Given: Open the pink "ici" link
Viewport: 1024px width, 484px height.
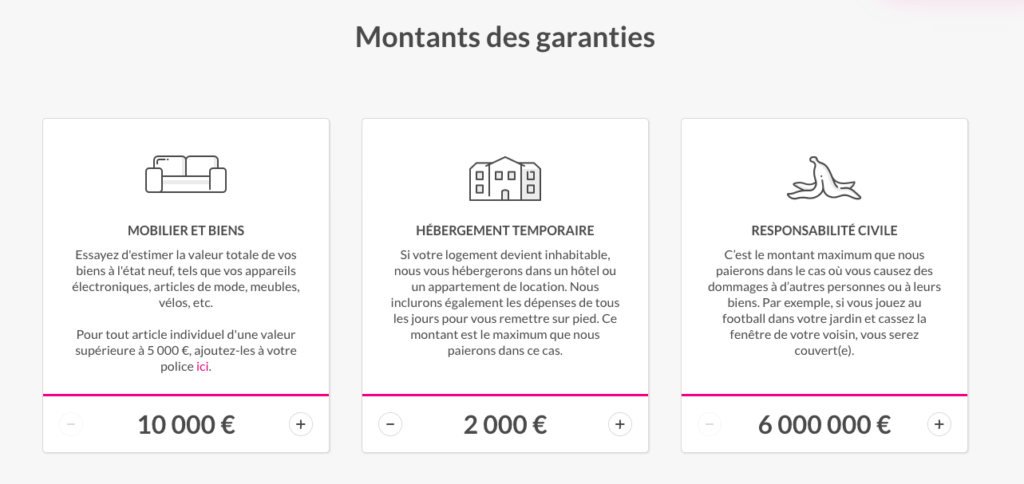Looking at the screenshot, I should pos(202,367).
